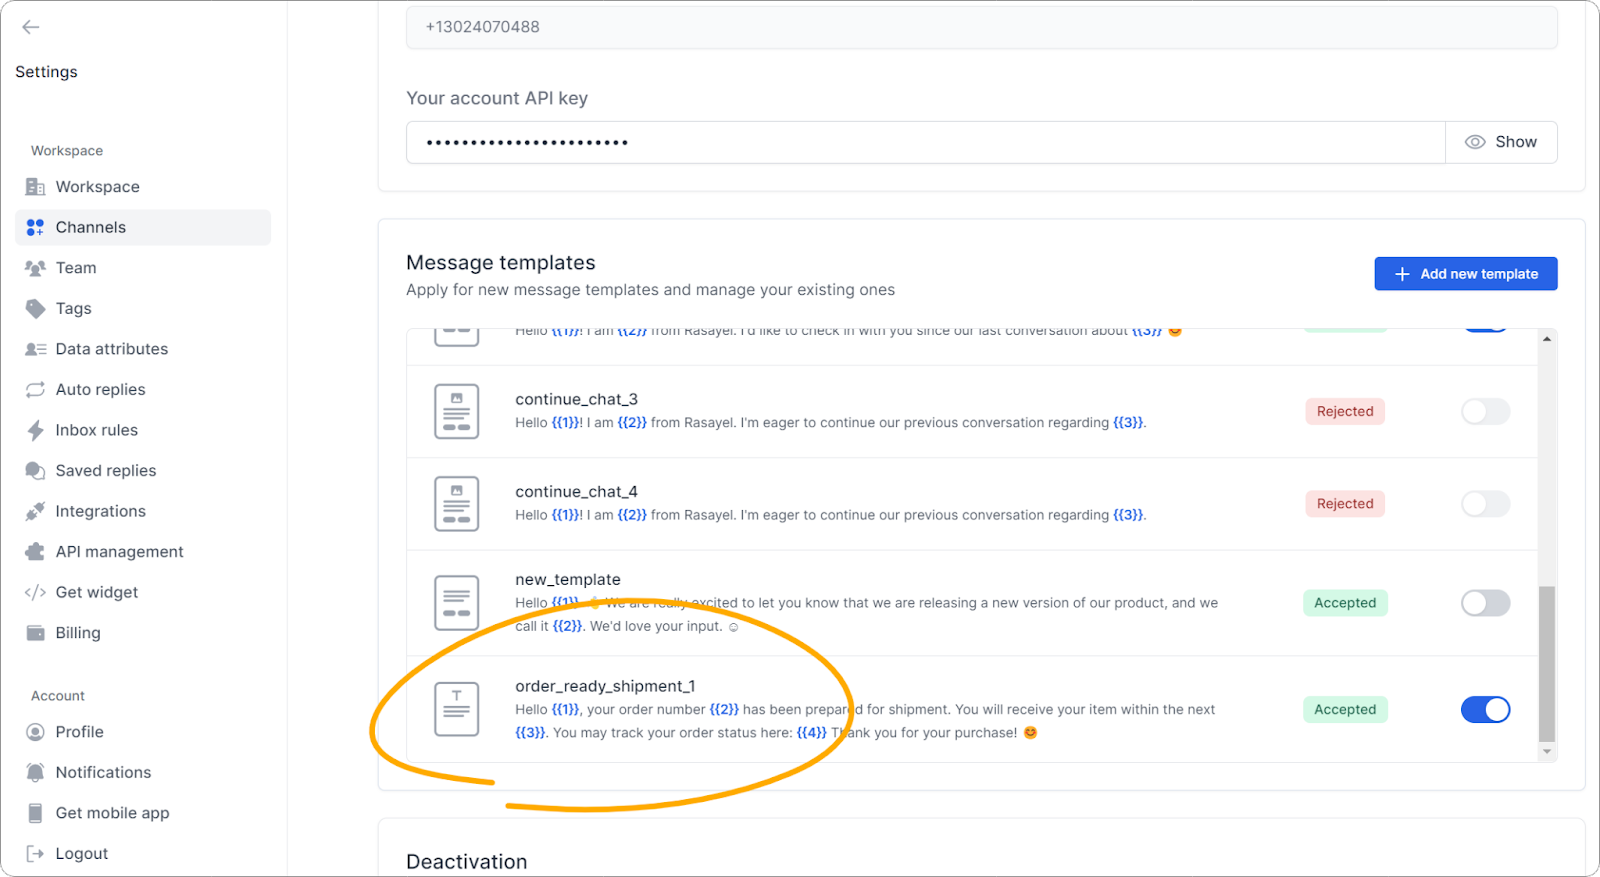Select Channels in the sidebar
1600x877 pixels.
(91, 227)
